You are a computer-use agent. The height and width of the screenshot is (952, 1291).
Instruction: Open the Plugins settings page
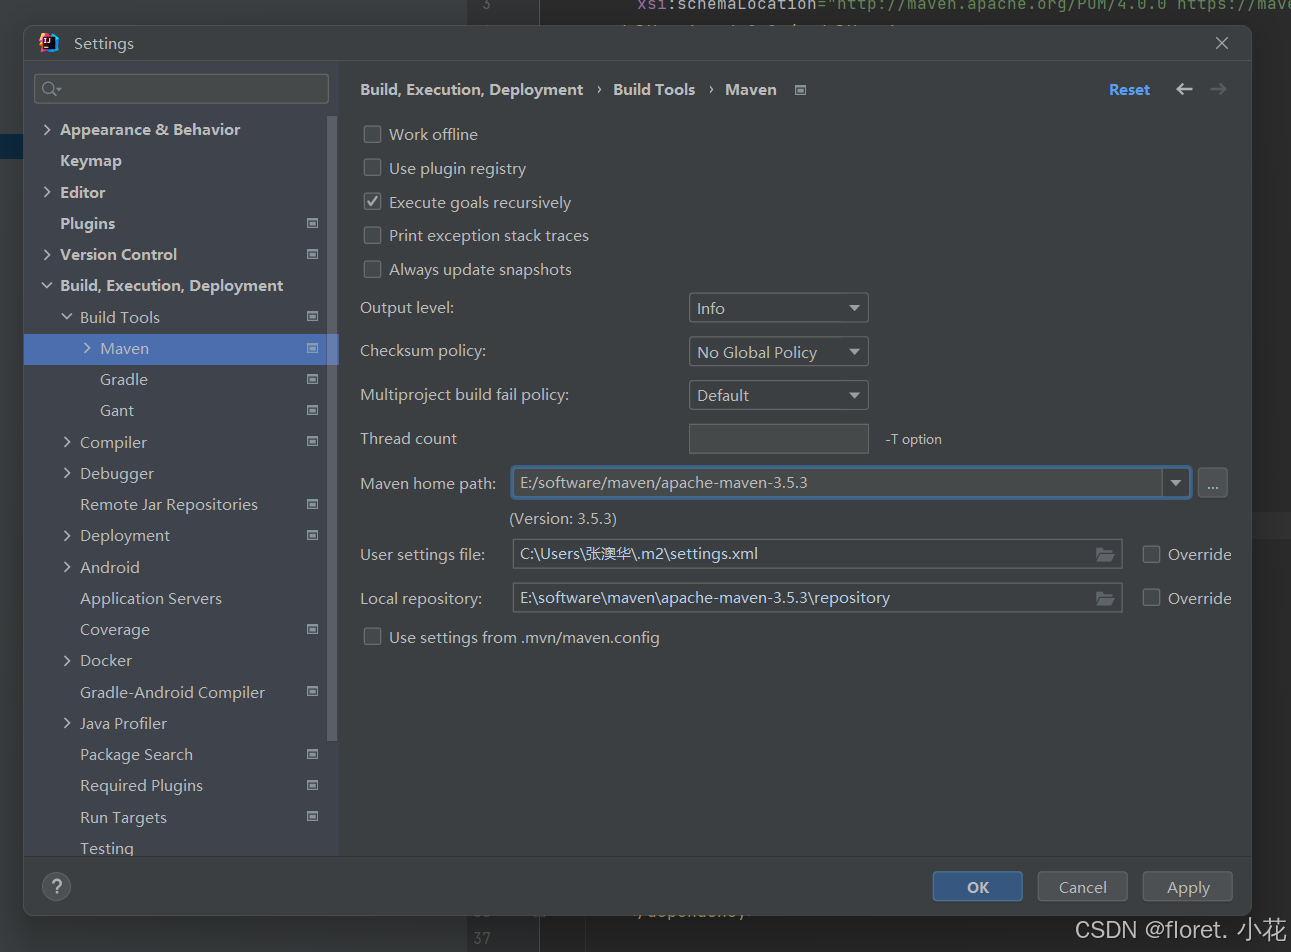pyautogui.click(x=88, y=223)
